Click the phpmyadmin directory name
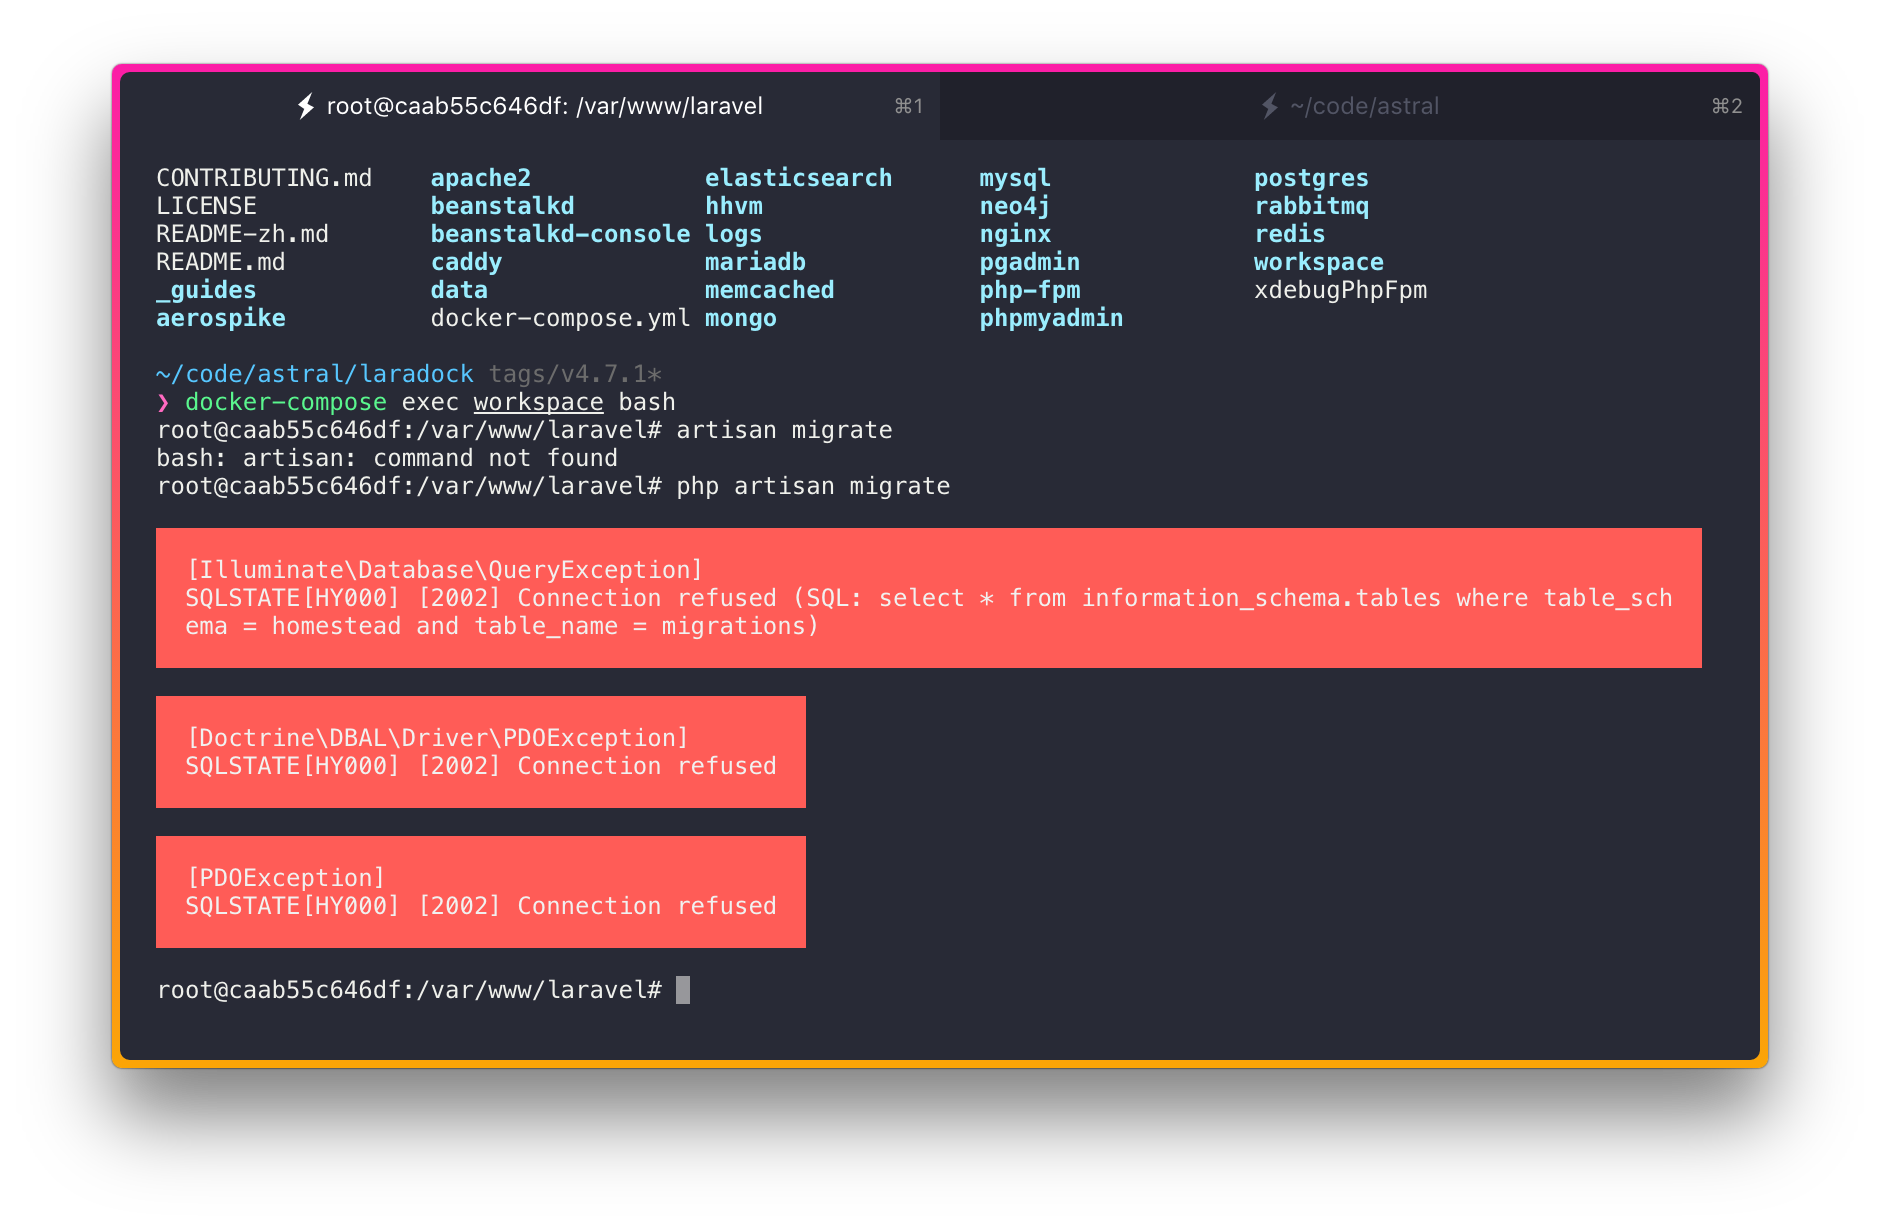The width and height of the screenshot is (1880, 1228). pyautogui.click(x=1051, y=318)
